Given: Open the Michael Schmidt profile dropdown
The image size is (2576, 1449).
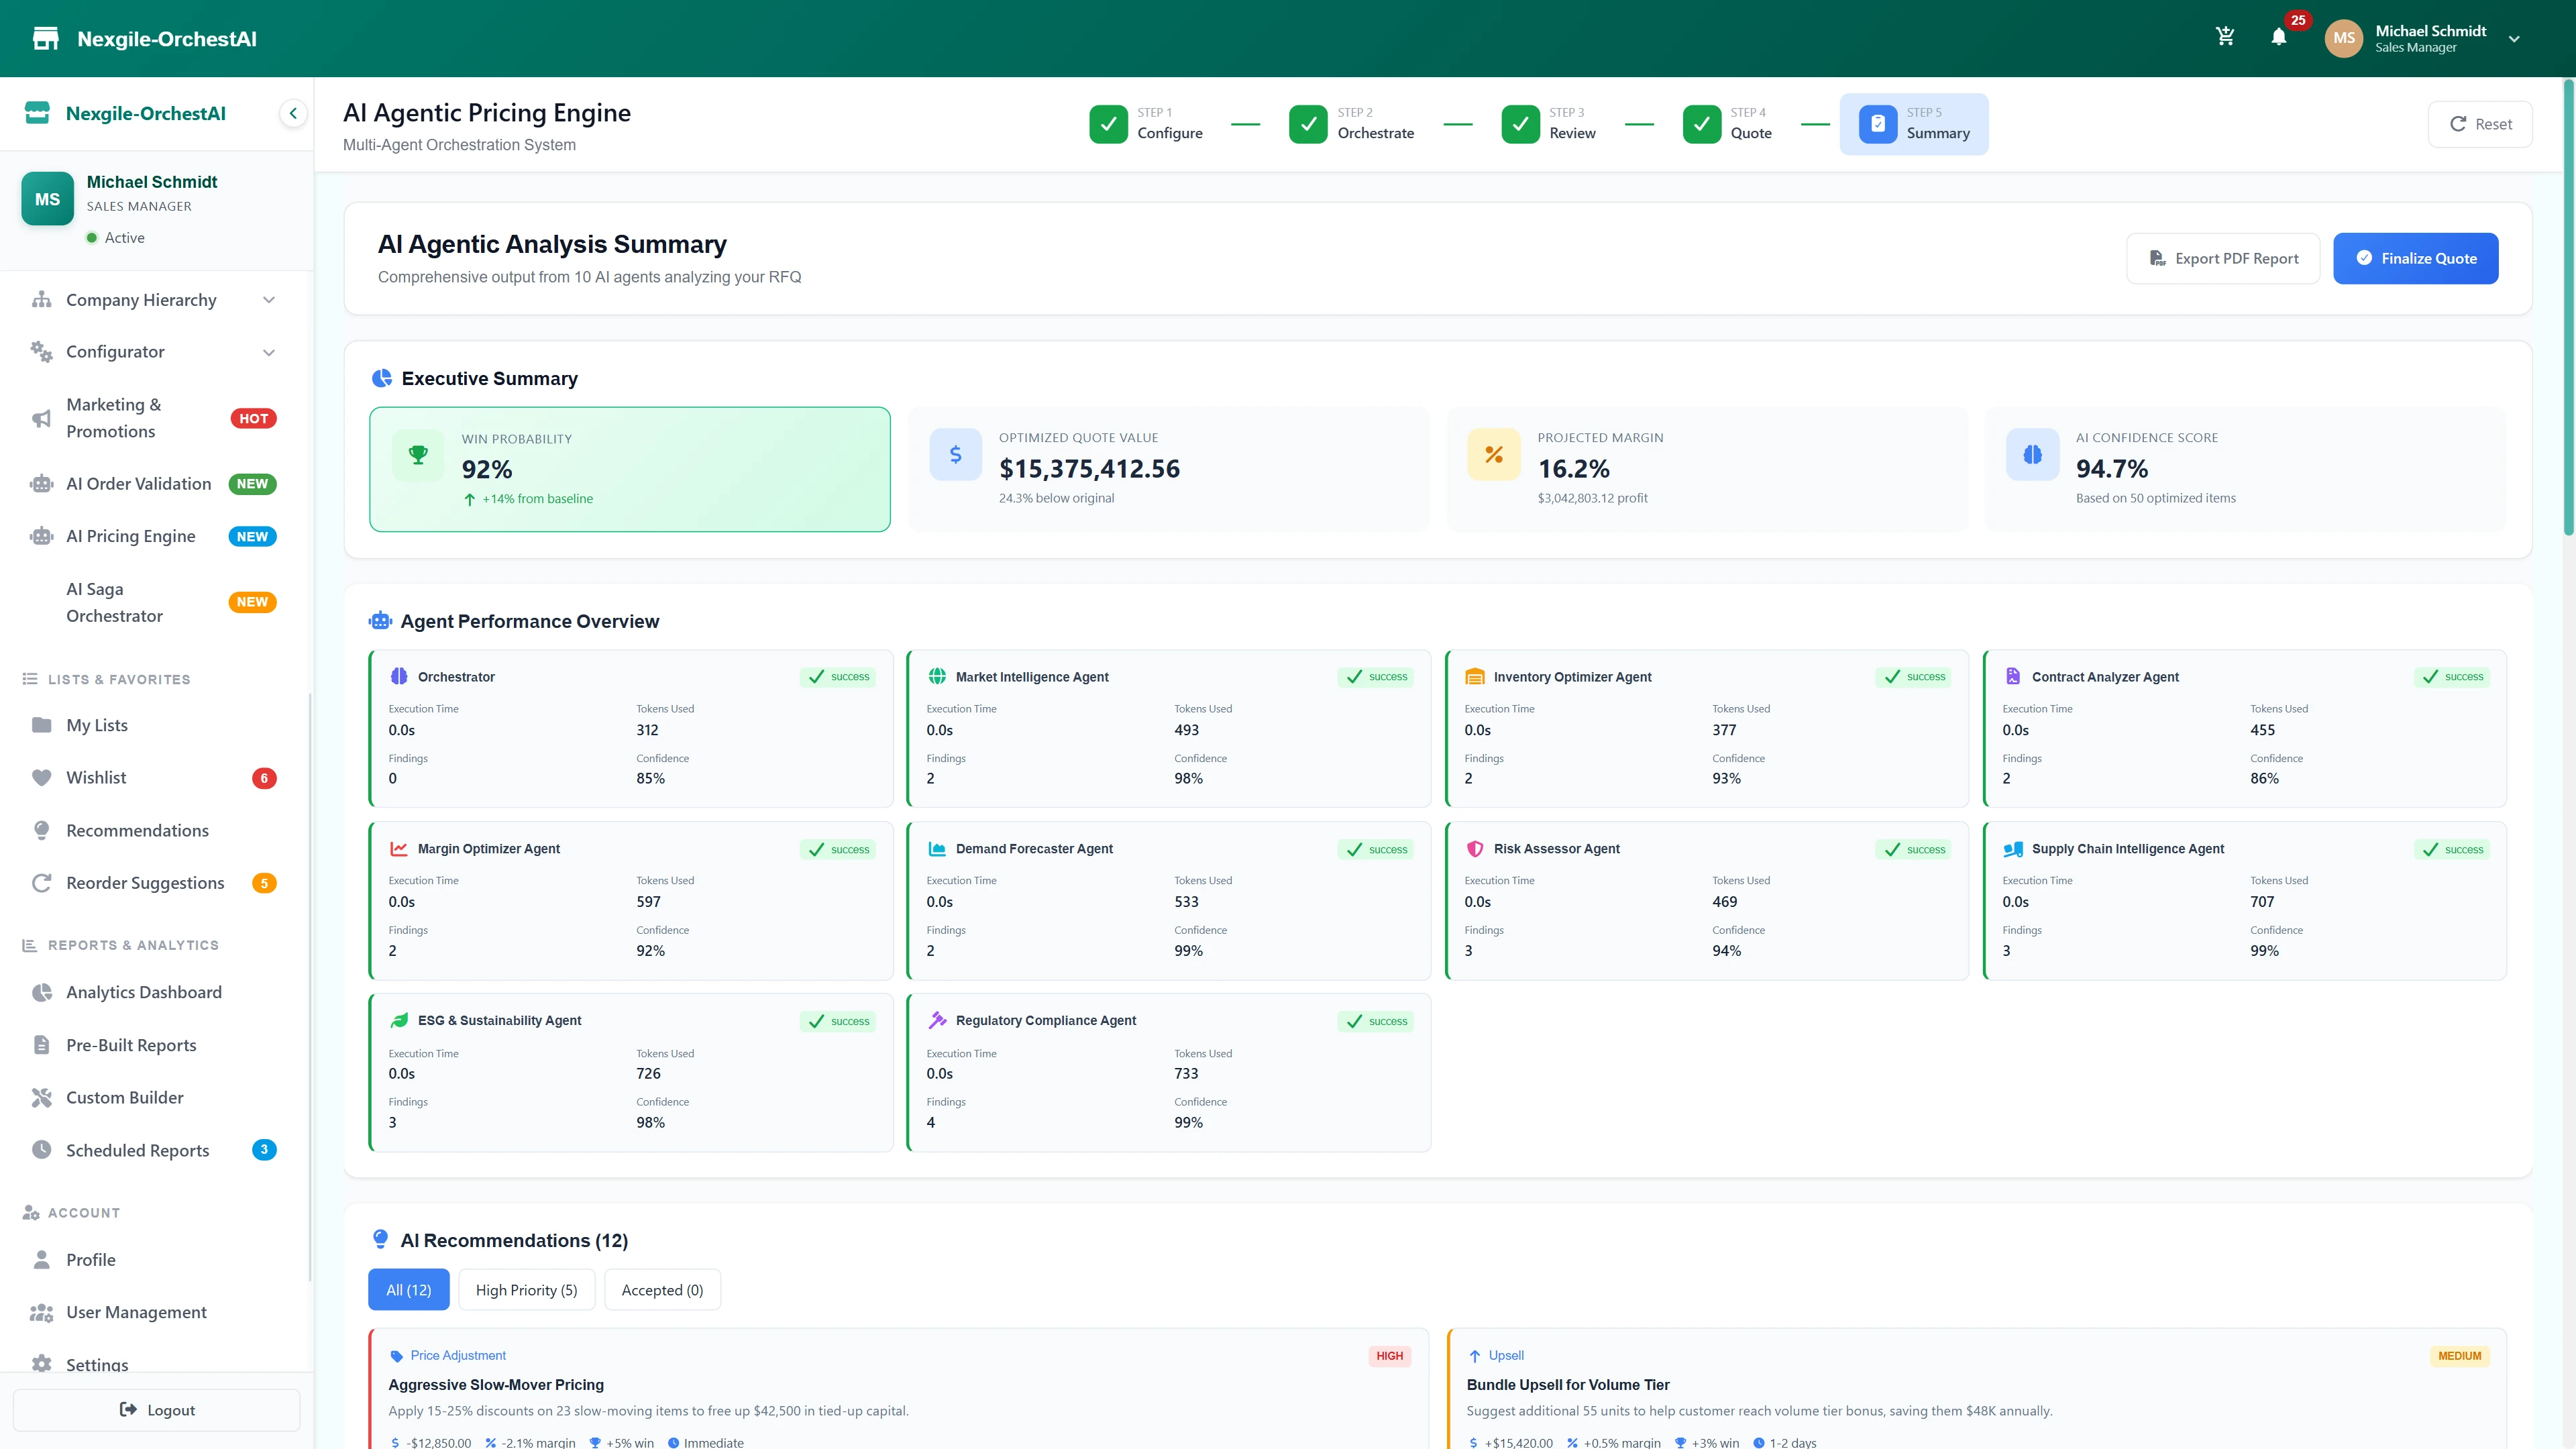Looking at the screenshot, I should [x=2430, y=38].
